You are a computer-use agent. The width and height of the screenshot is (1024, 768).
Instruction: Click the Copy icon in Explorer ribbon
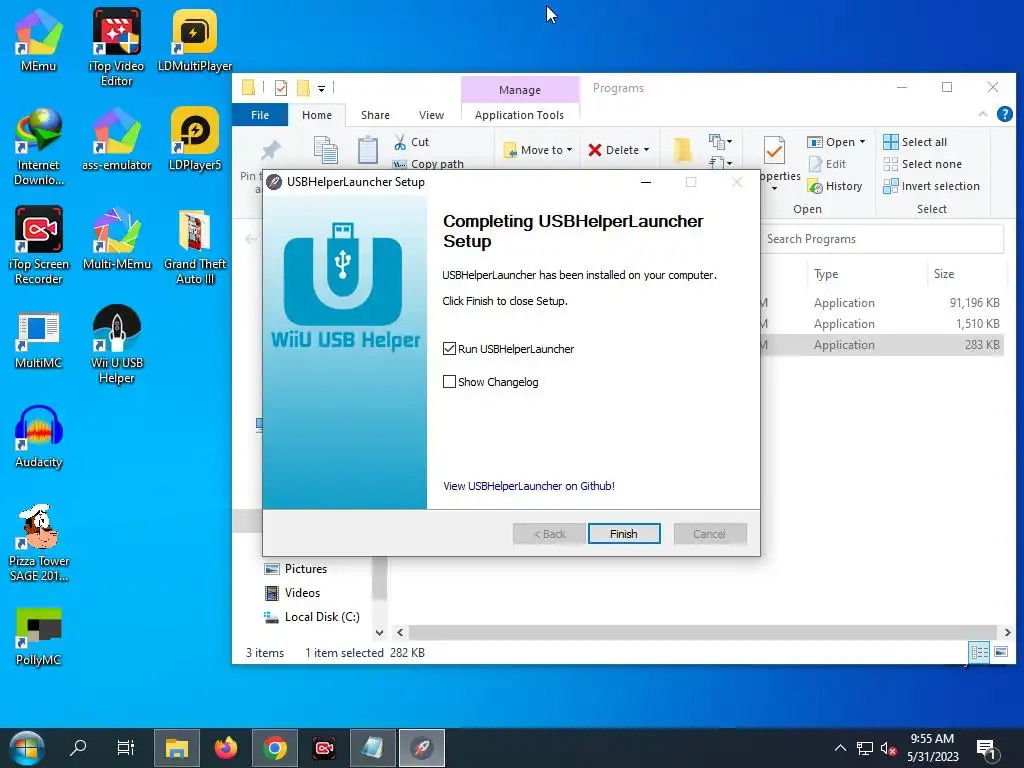click(325, 150)
